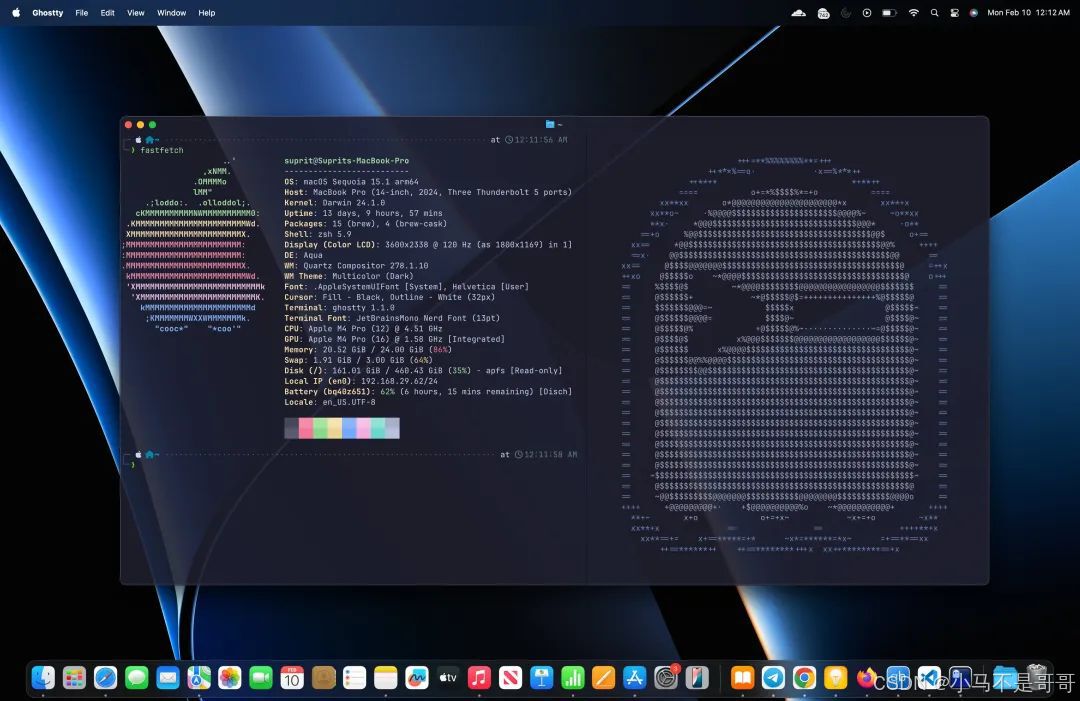1080x701 pixels.
Task: Click the Ghostty window title folder icon
Action: pyautogui.click(x=550, y=125)
